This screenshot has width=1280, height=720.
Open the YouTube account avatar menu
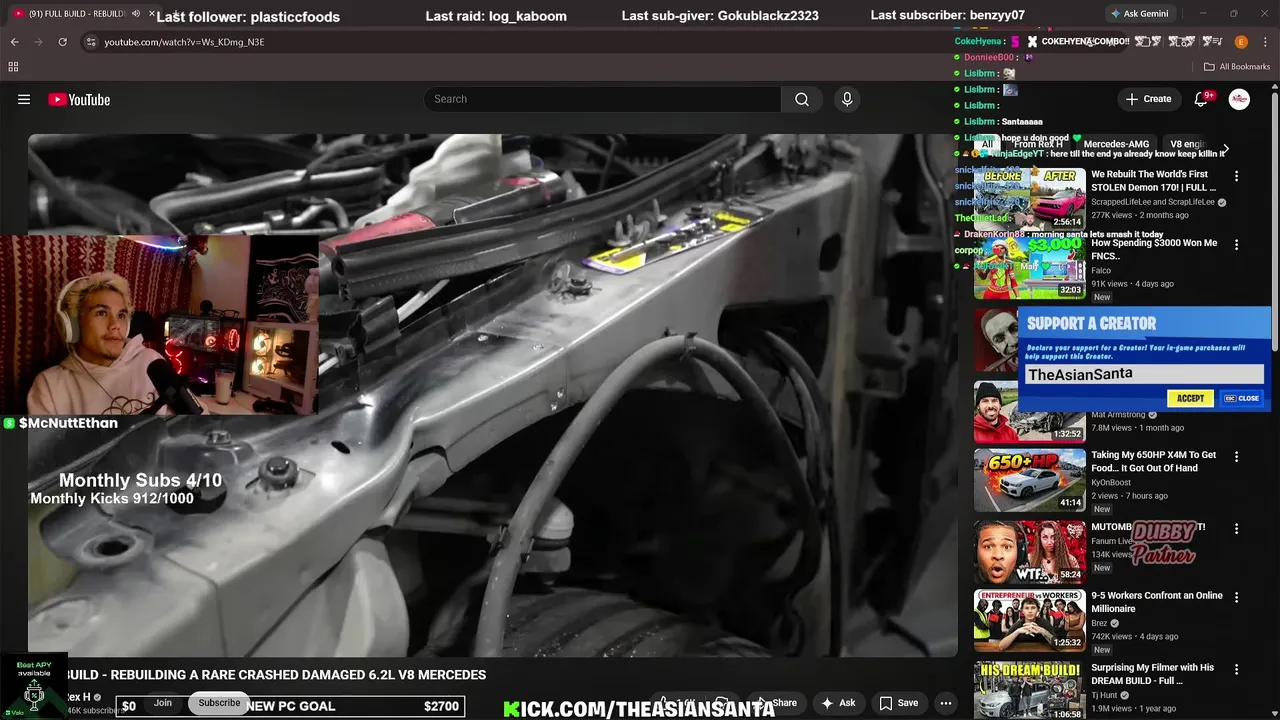(1239, 99)
